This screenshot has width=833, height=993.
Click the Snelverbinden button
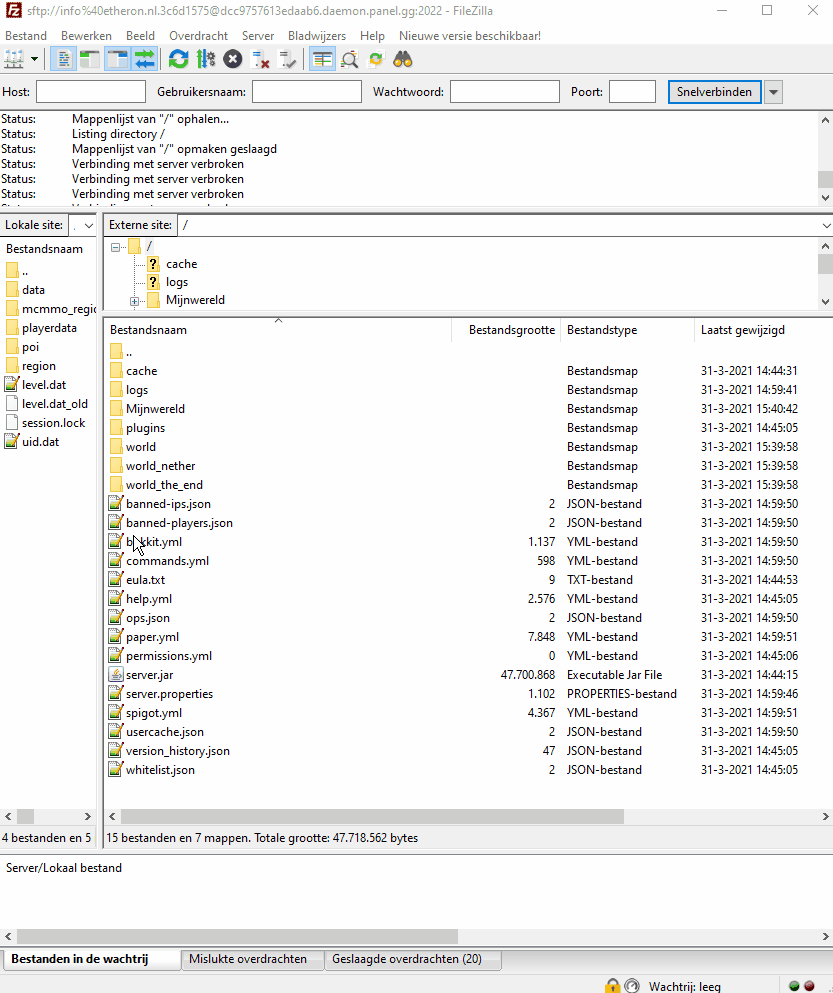click(714, 92)
